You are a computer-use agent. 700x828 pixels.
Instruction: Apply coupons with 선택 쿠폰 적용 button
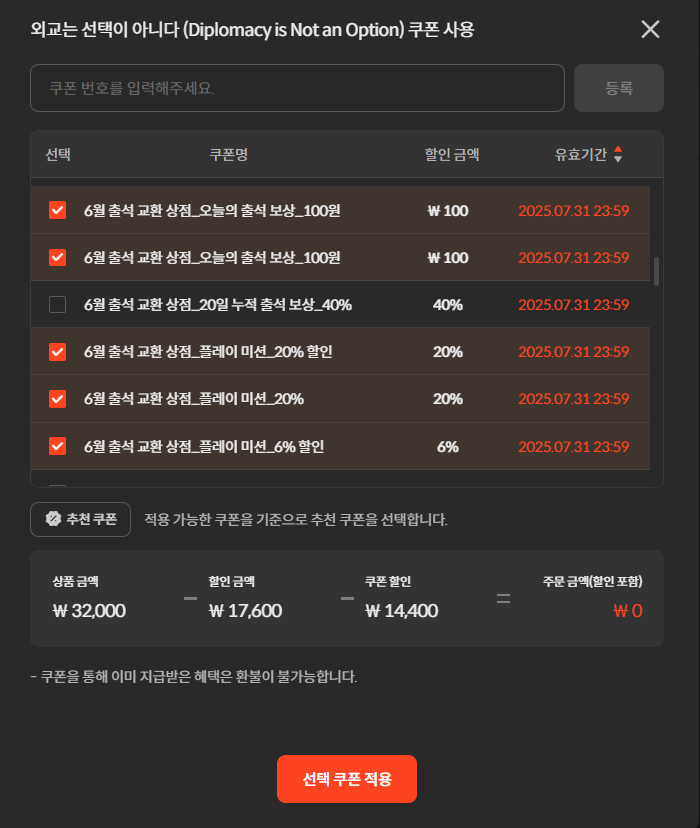tap(347, 779)
